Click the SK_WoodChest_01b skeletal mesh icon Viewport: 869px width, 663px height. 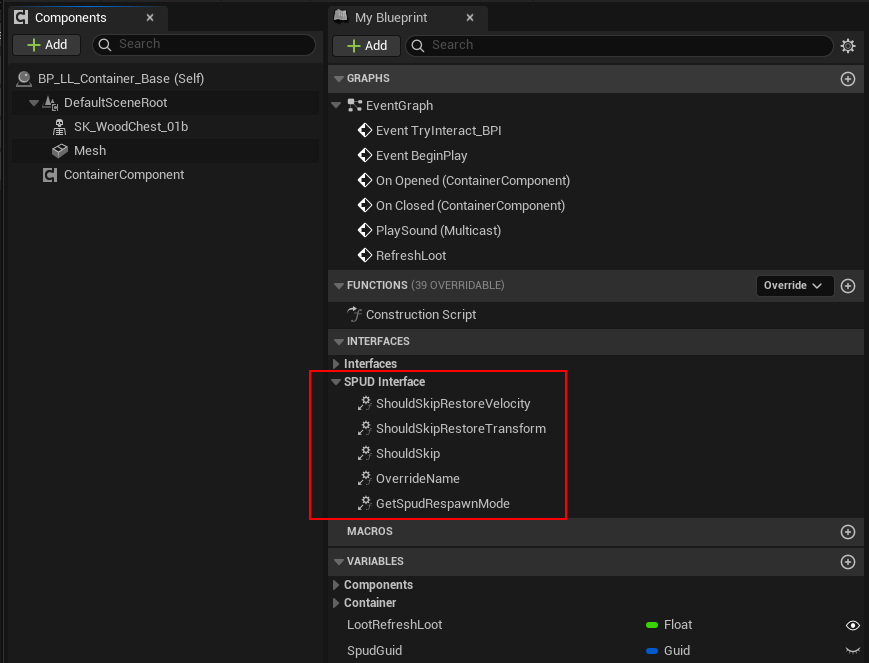(x=59, y=127)
